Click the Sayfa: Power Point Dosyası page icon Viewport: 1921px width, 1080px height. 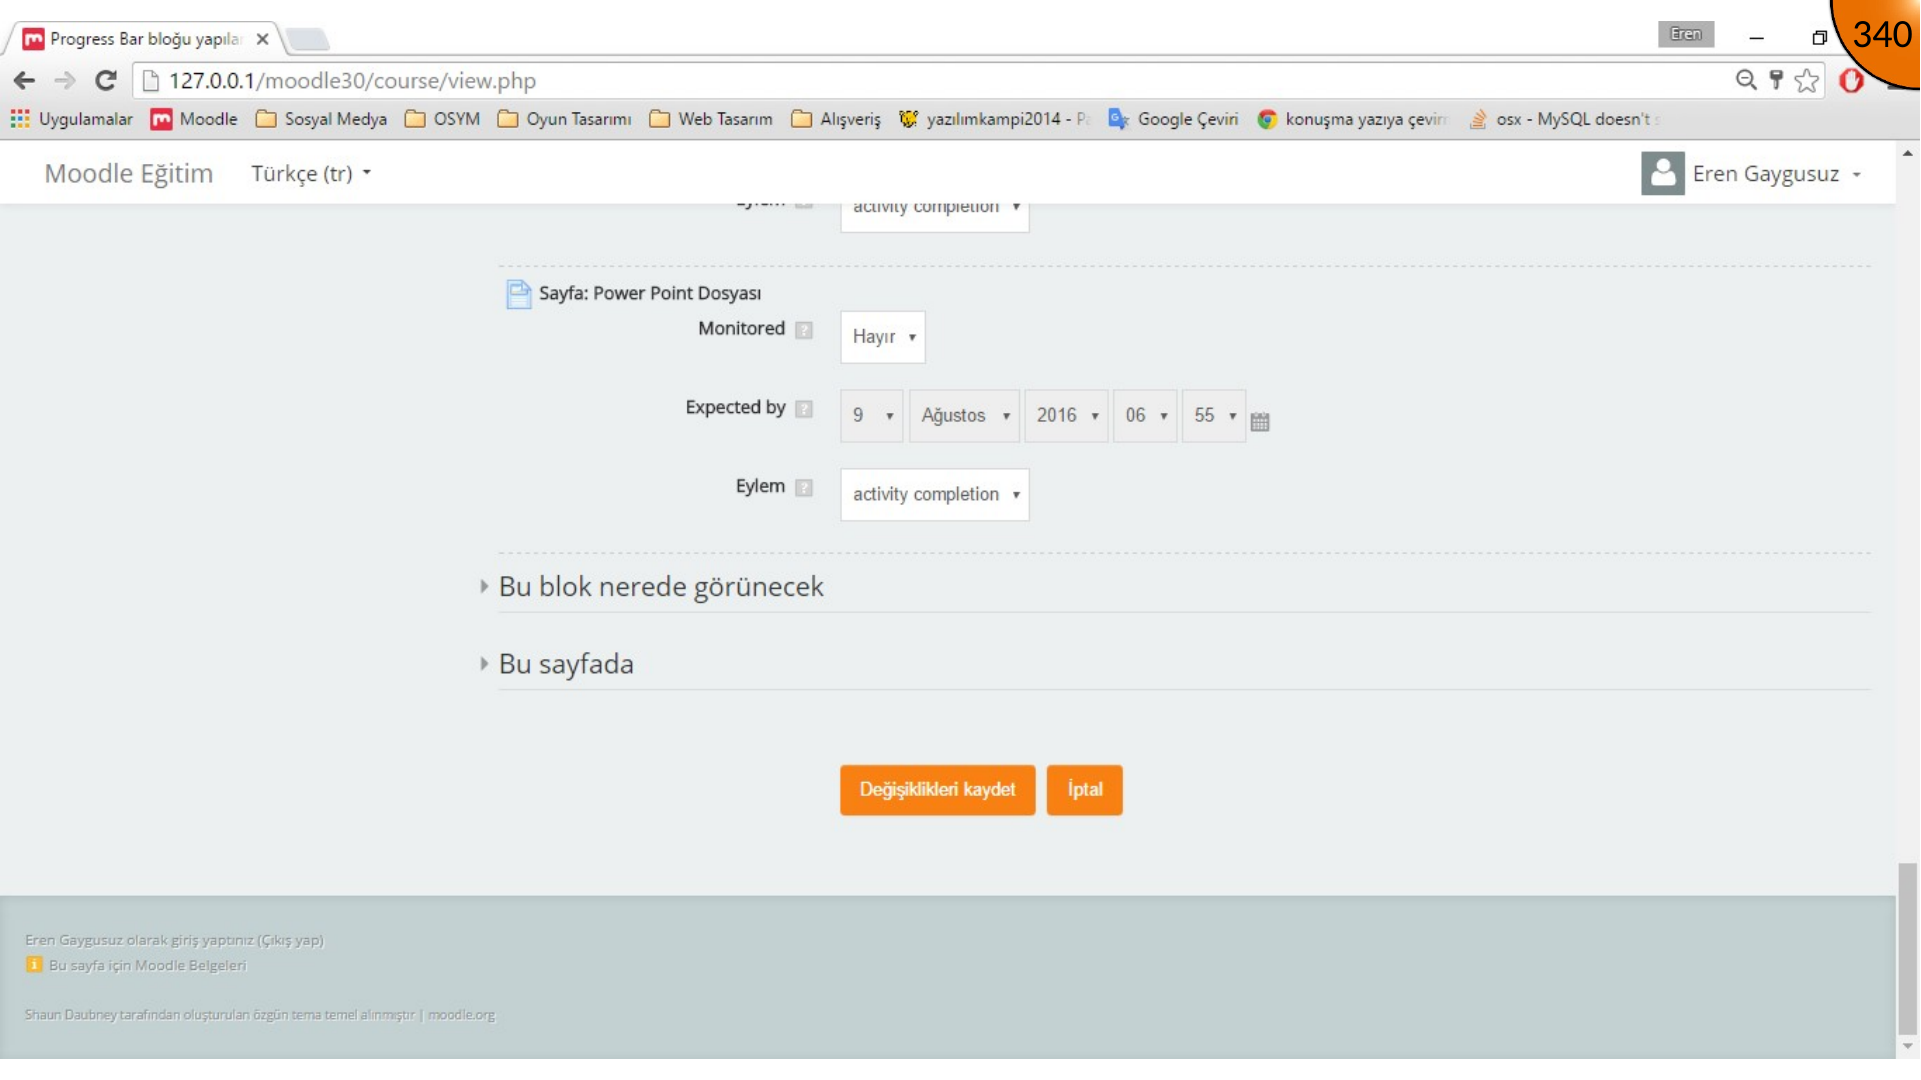pyautogui.click(x=519, y=294)
